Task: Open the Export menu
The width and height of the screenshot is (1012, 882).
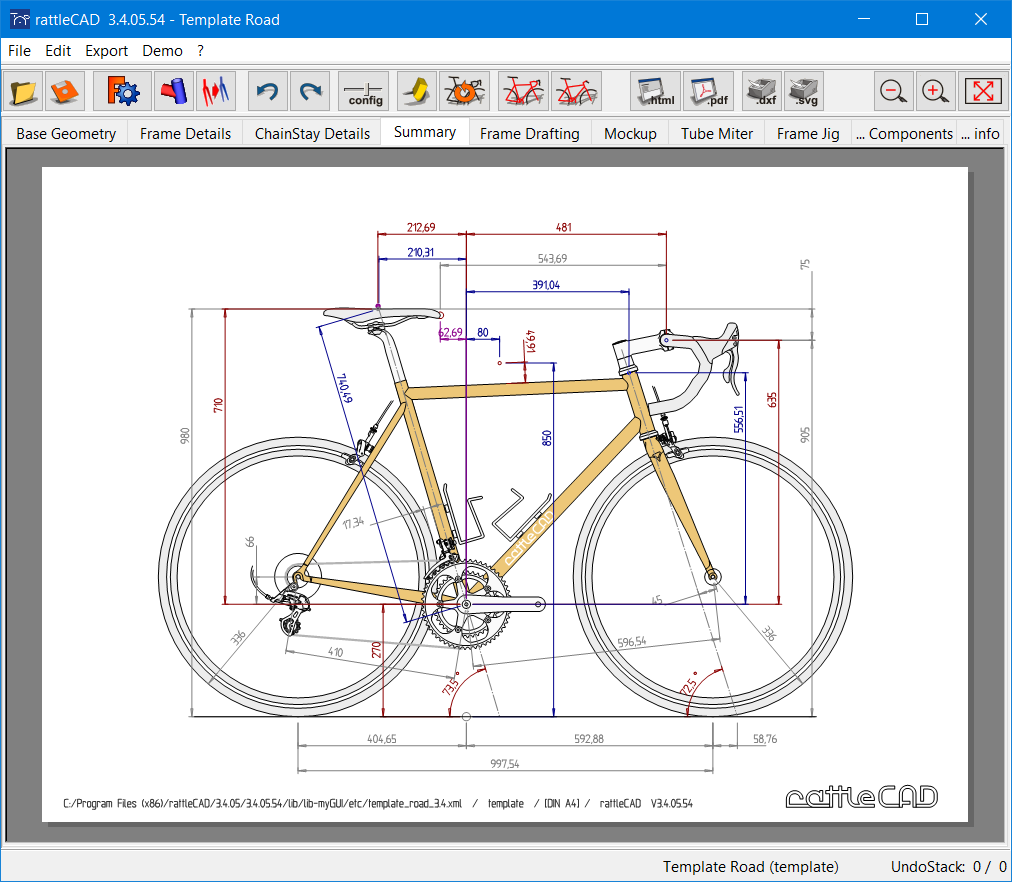Action: 106,51
